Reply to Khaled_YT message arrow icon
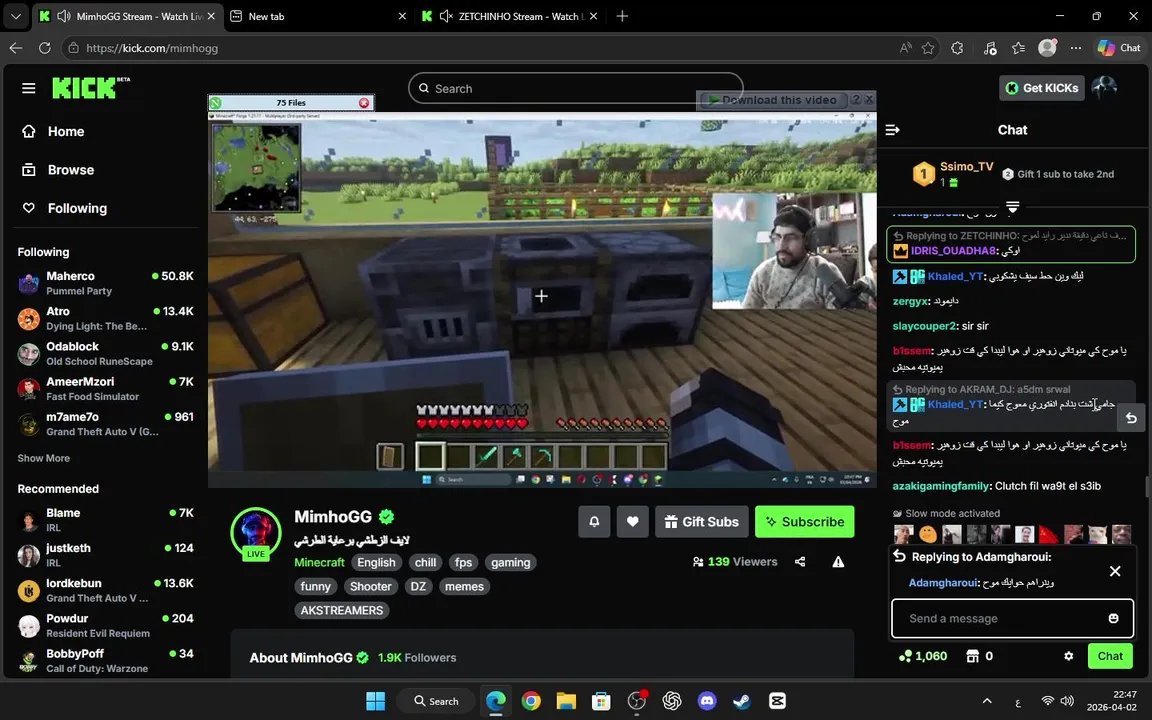Image resolution: width=1152 pixels, height=720 pixels. click(1131, 418)
